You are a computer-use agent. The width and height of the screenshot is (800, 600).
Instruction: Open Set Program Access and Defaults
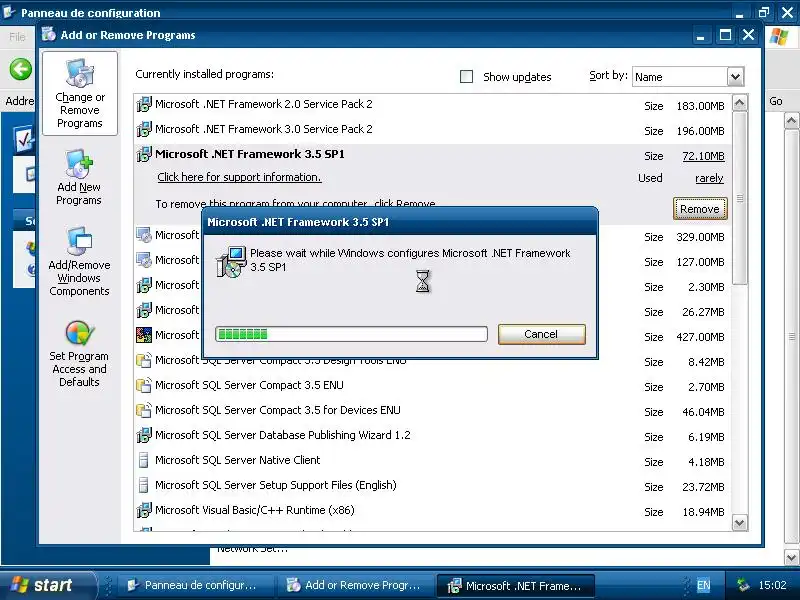(79, 354)
